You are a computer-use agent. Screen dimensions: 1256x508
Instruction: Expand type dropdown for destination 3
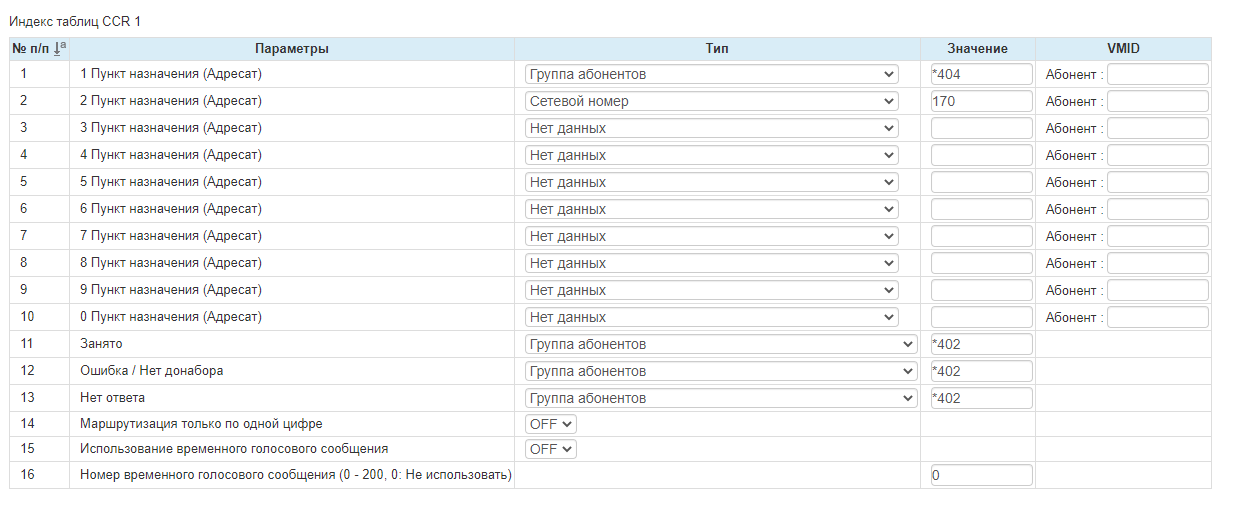tap(712, 128)
